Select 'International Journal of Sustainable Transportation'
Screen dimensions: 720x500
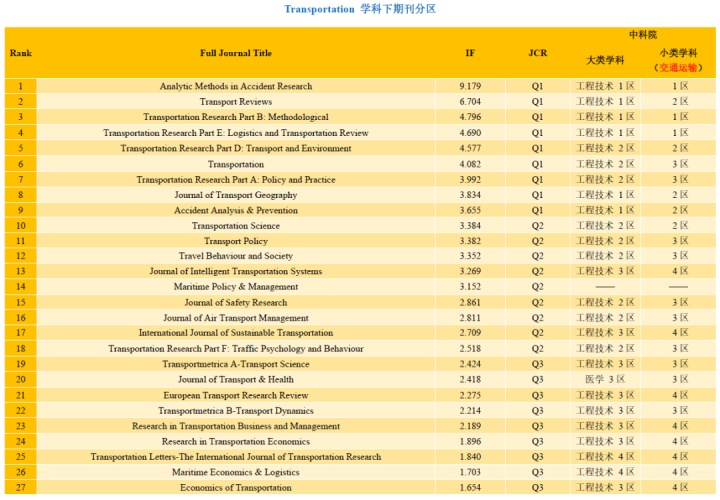tap(236, 333)
